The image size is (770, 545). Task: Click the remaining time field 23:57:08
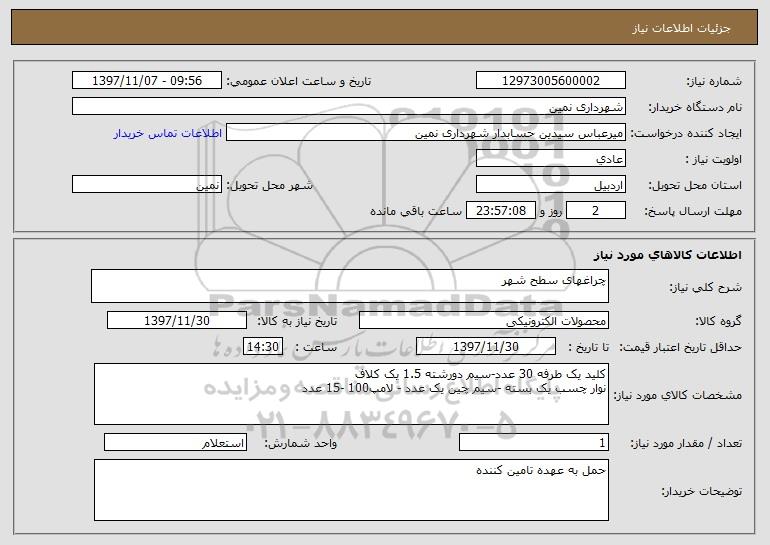[500, 211]
